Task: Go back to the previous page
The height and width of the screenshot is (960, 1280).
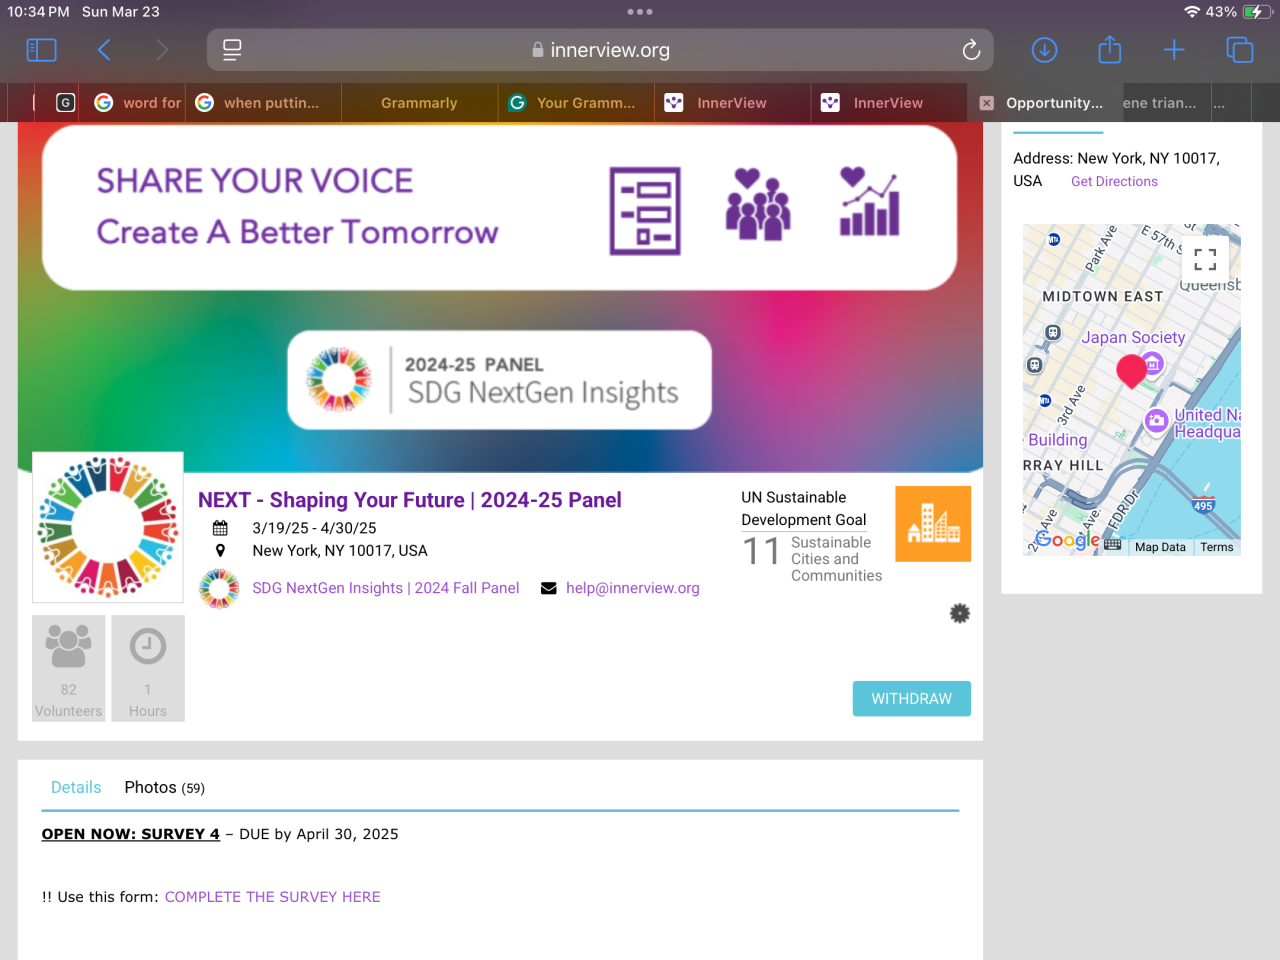Action: [104, 50]
